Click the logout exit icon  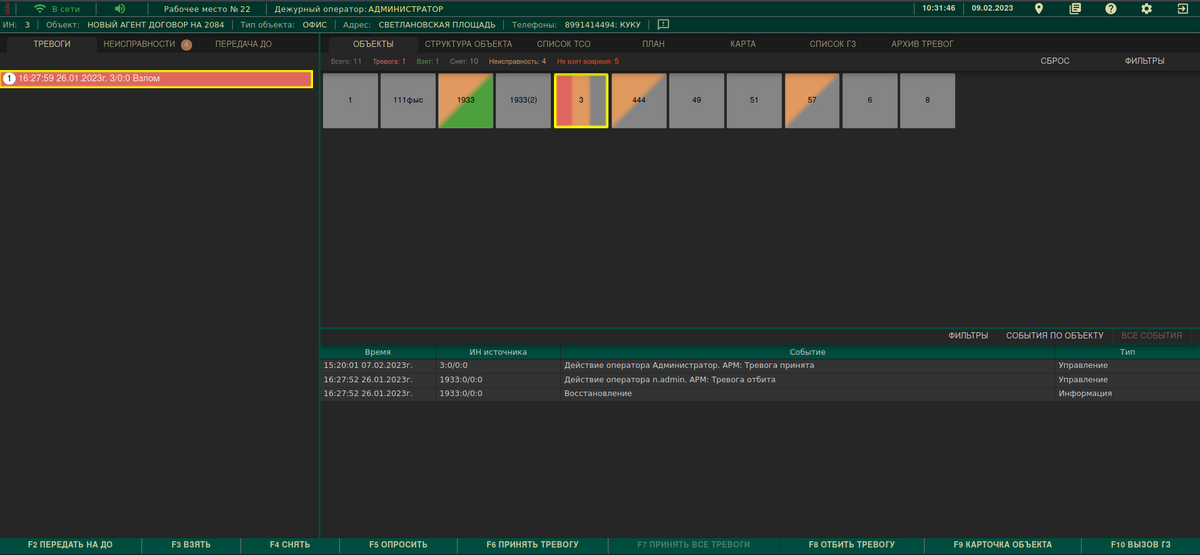(1182, 8)
